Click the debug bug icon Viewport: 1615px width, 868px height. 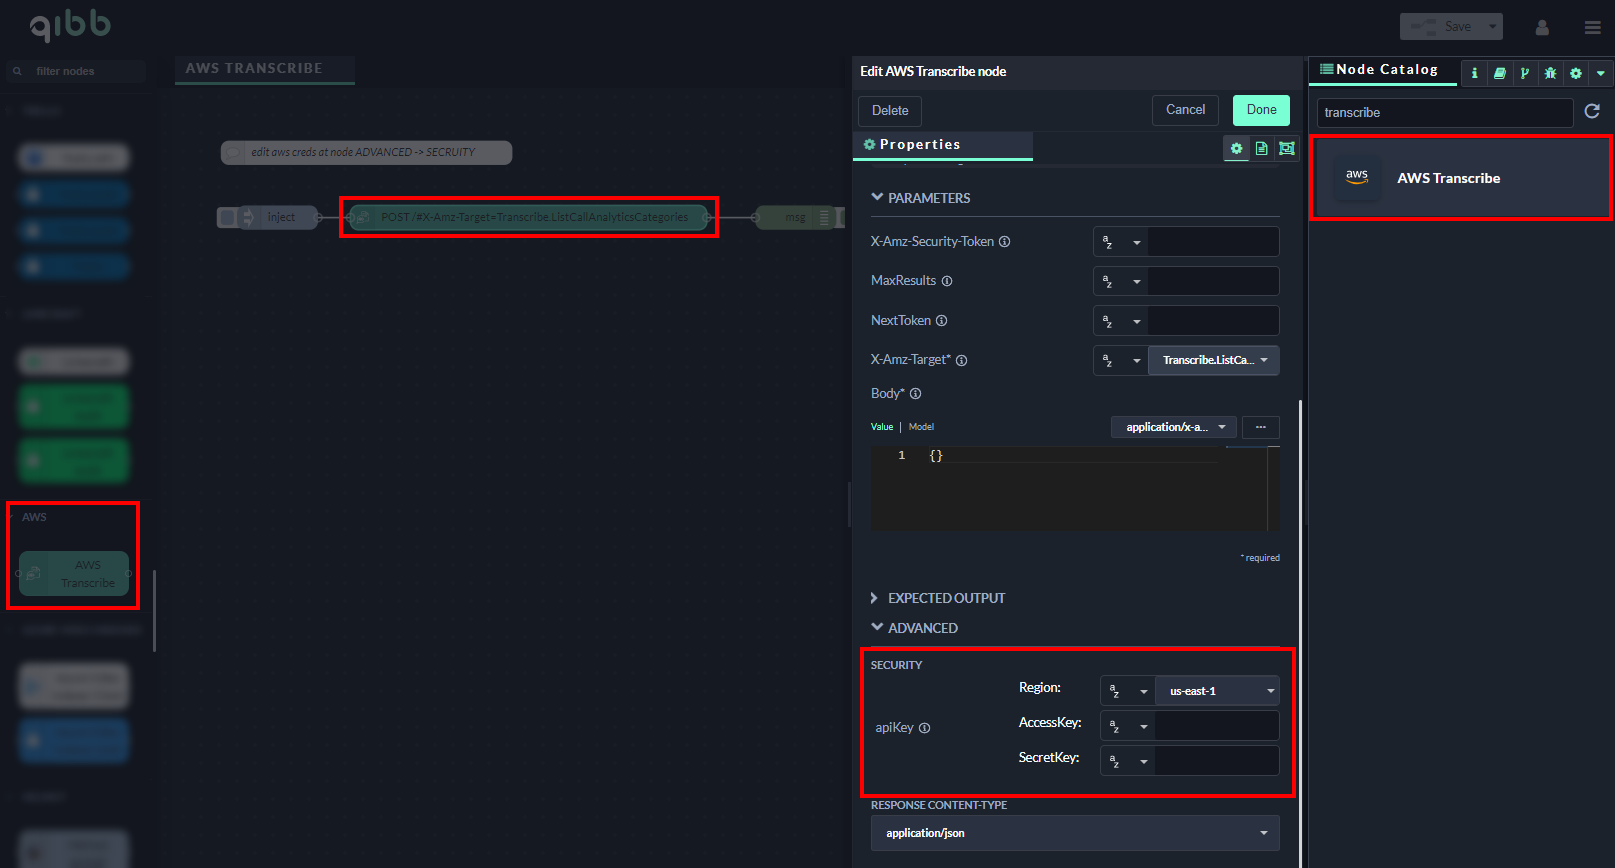pyautogui.click(x=1550, y=73)
